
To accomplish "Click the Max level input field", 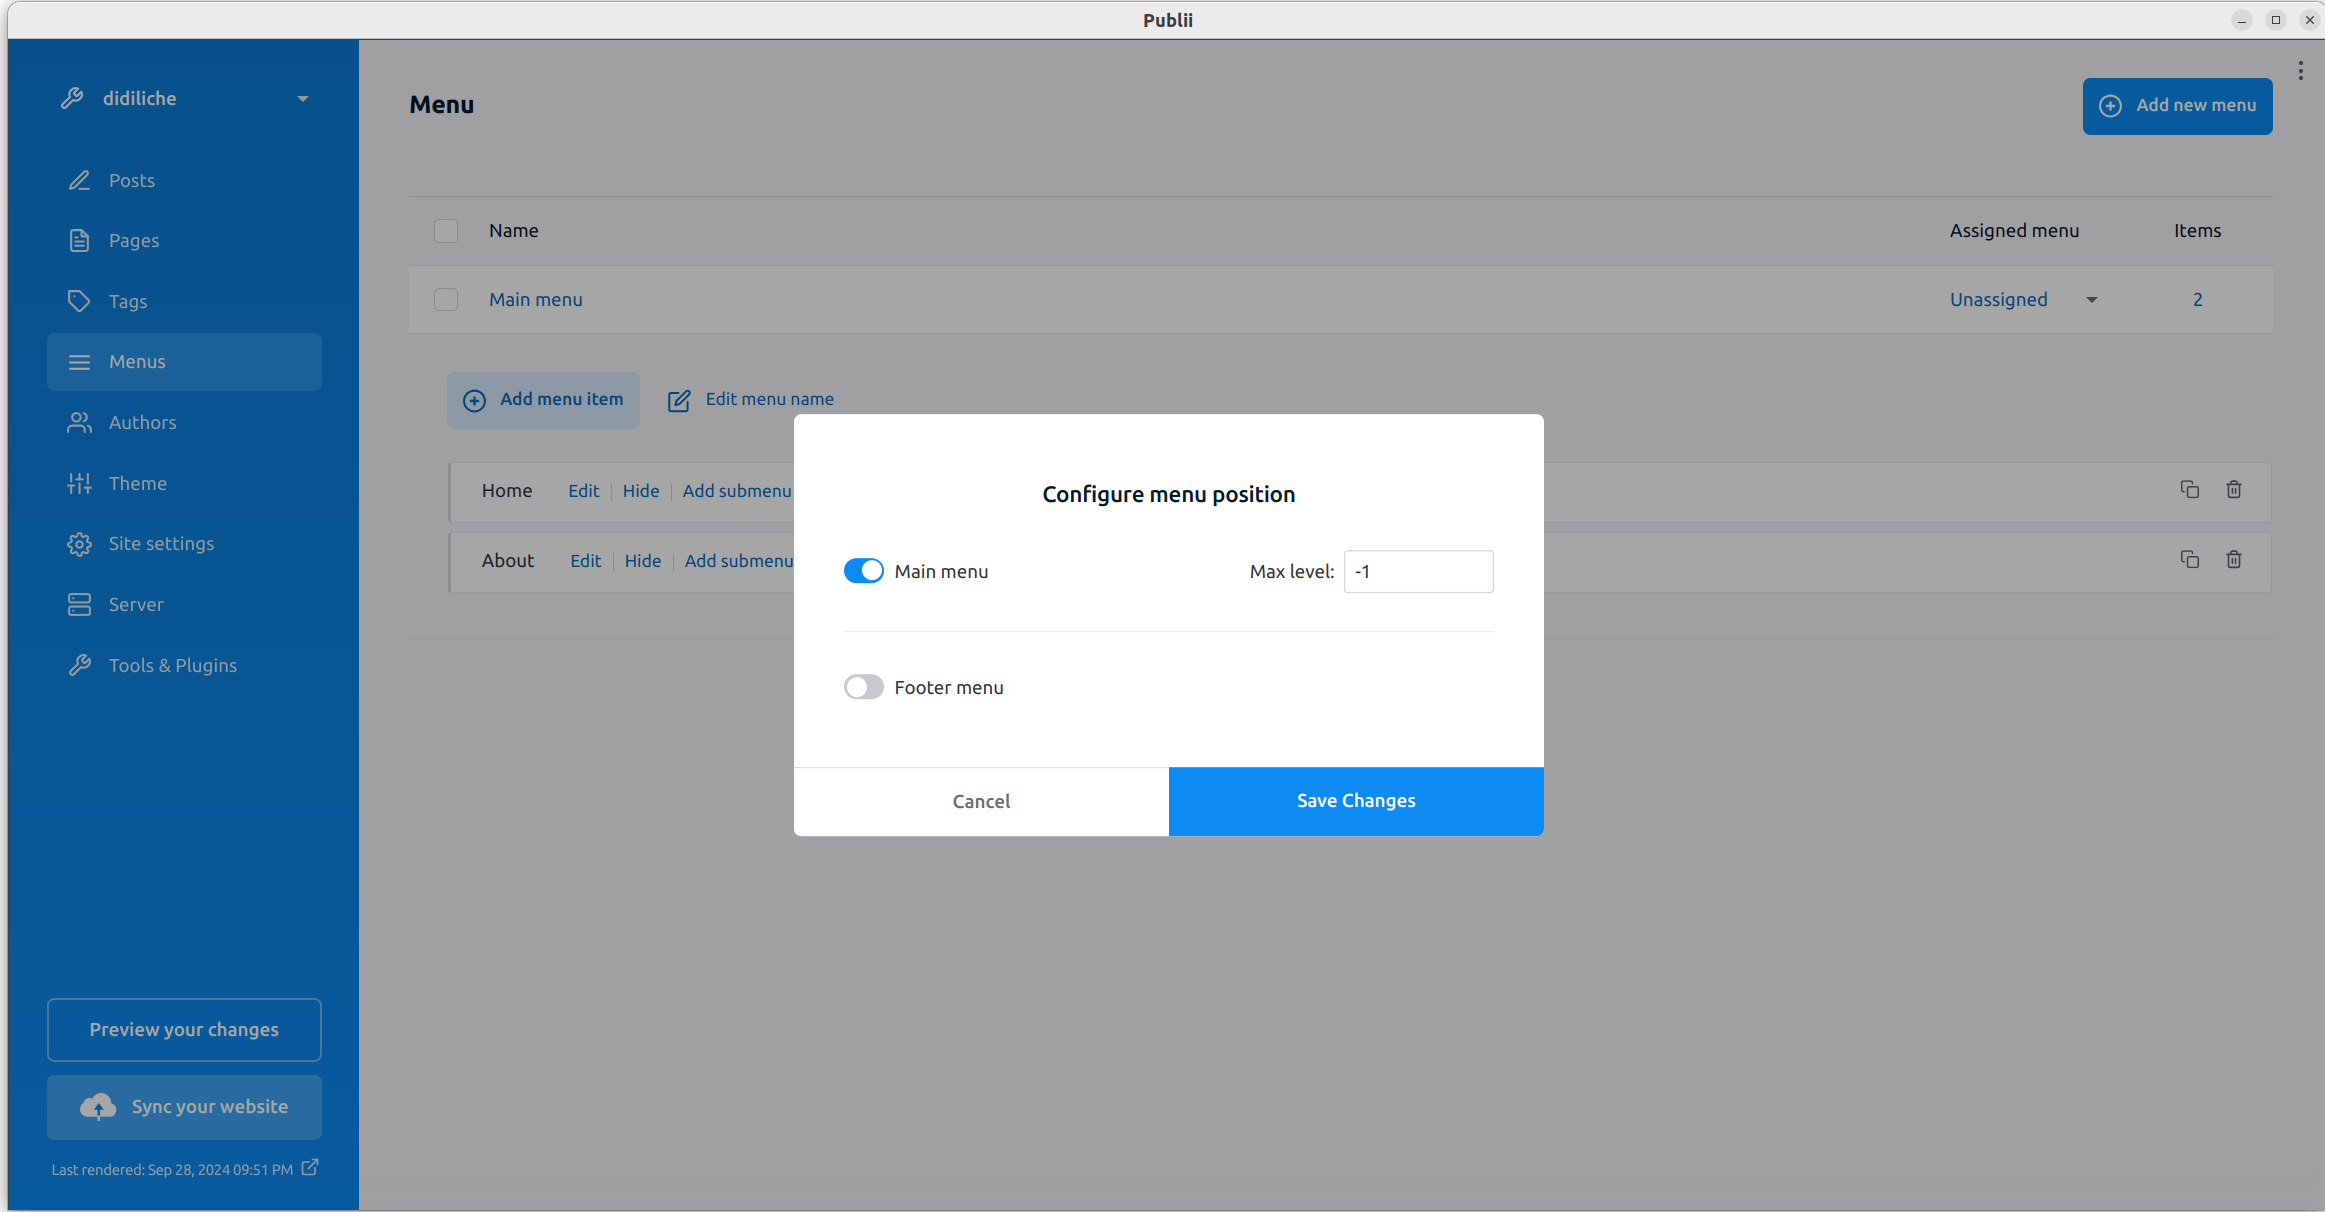I will 1417,572.
